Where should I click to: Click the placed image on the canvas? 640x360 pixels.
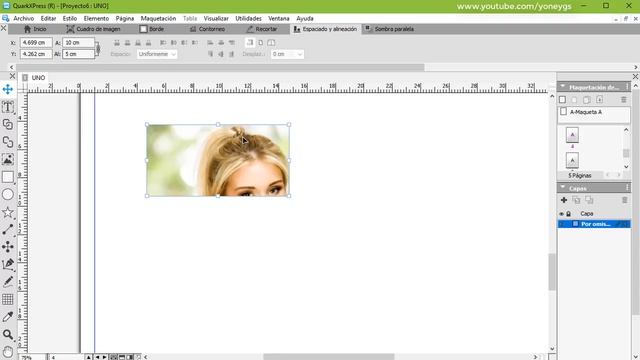(x=218, y=160)
